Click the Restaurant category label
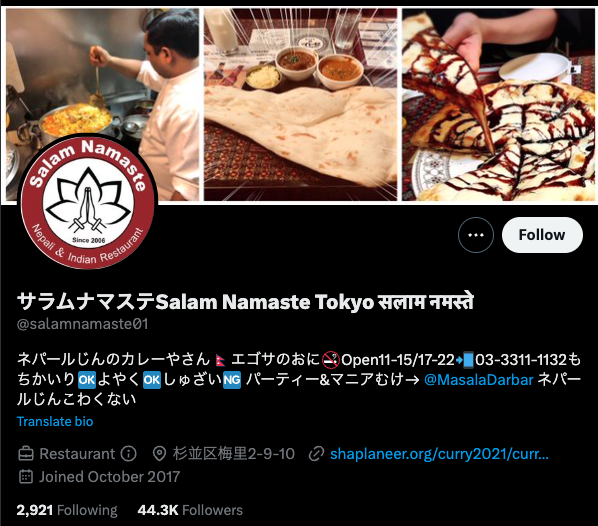 (77, 454)
